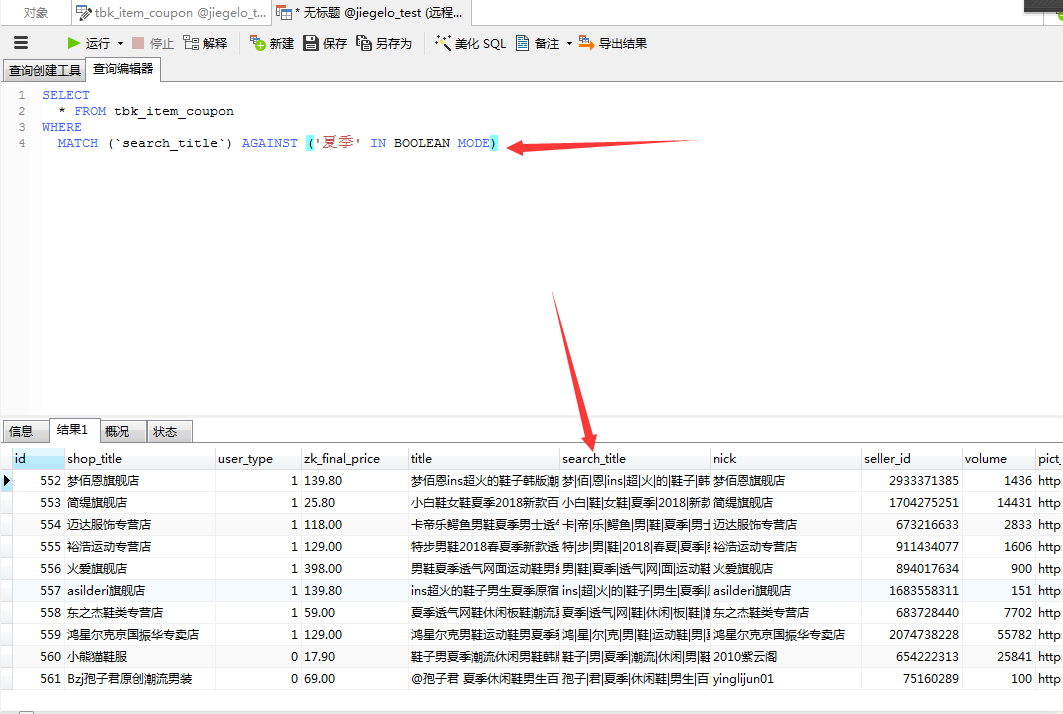Select the cell with id 553
Viewport: 1063px width, 714px height.
pyautogui.click(x=39, y=503)
